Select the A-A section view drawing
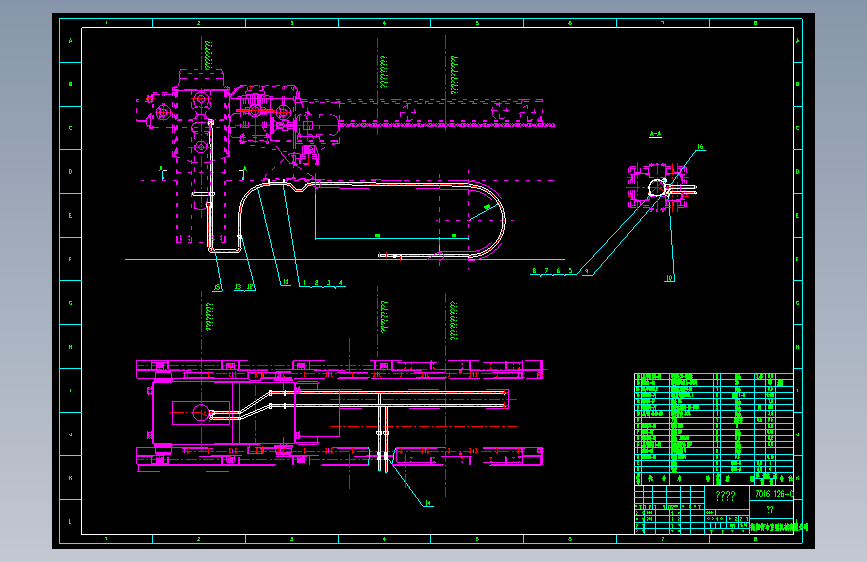 point(661,187)
